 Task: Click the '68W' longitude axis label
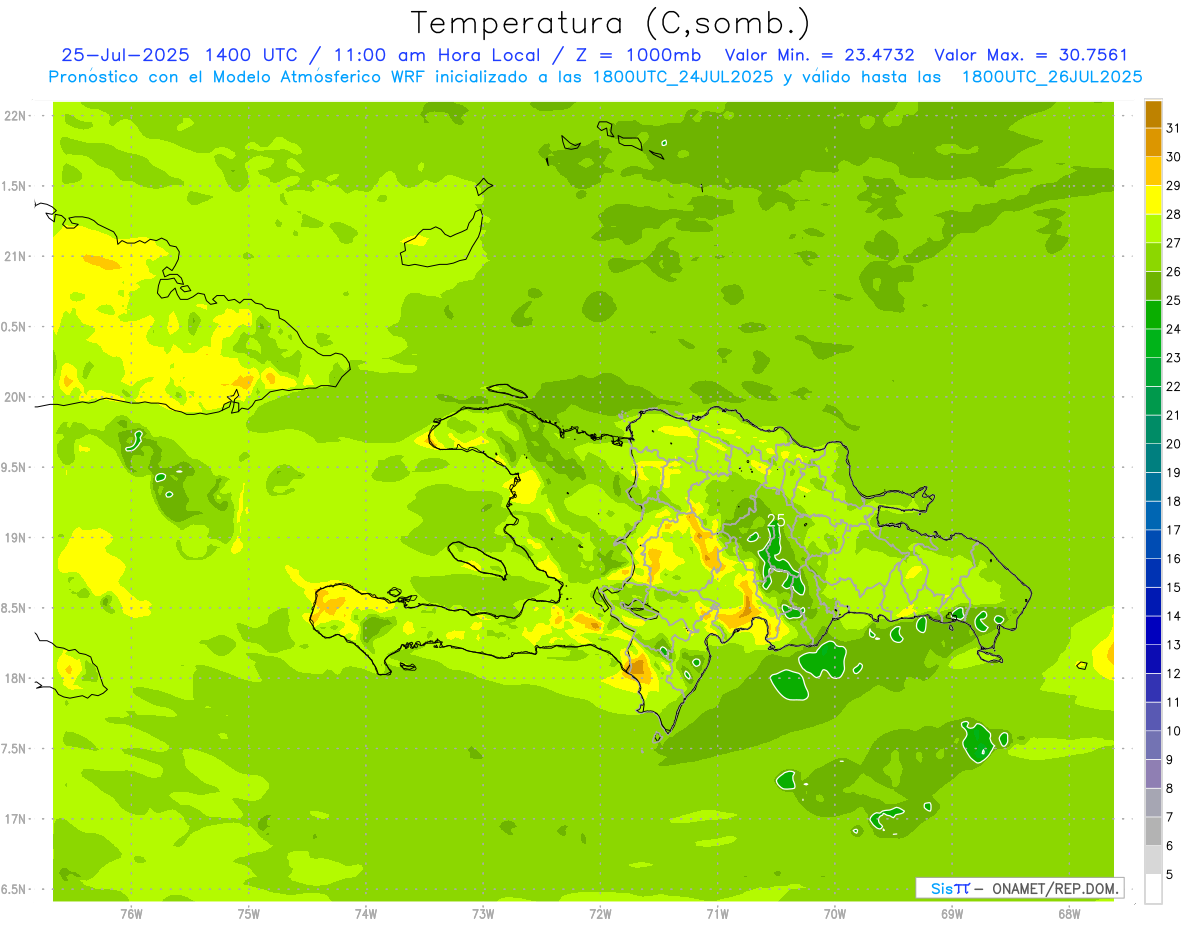click(1069, 914)
